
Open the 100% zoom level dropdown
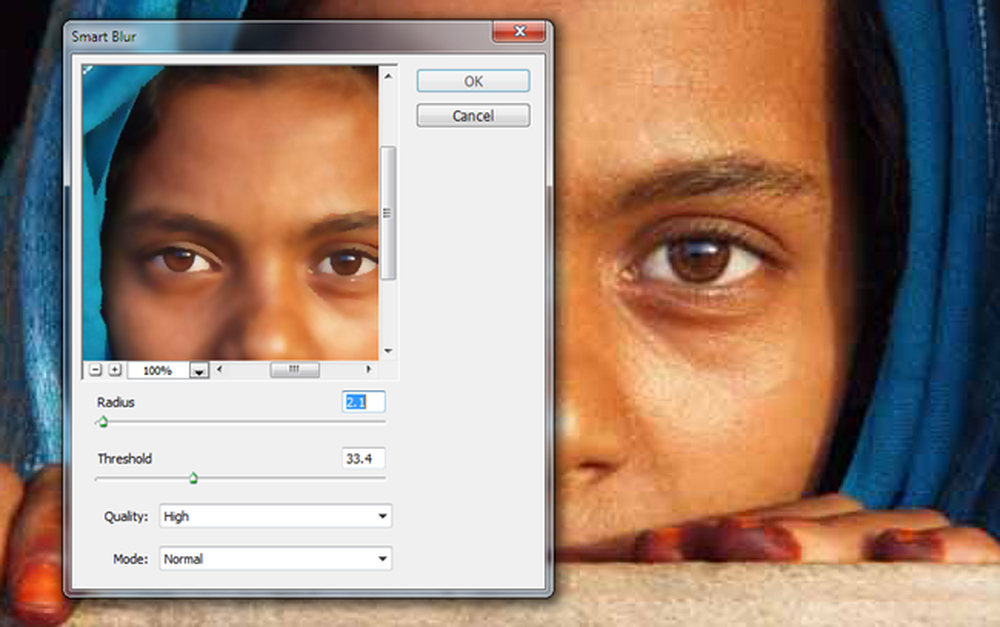(199, 371)
